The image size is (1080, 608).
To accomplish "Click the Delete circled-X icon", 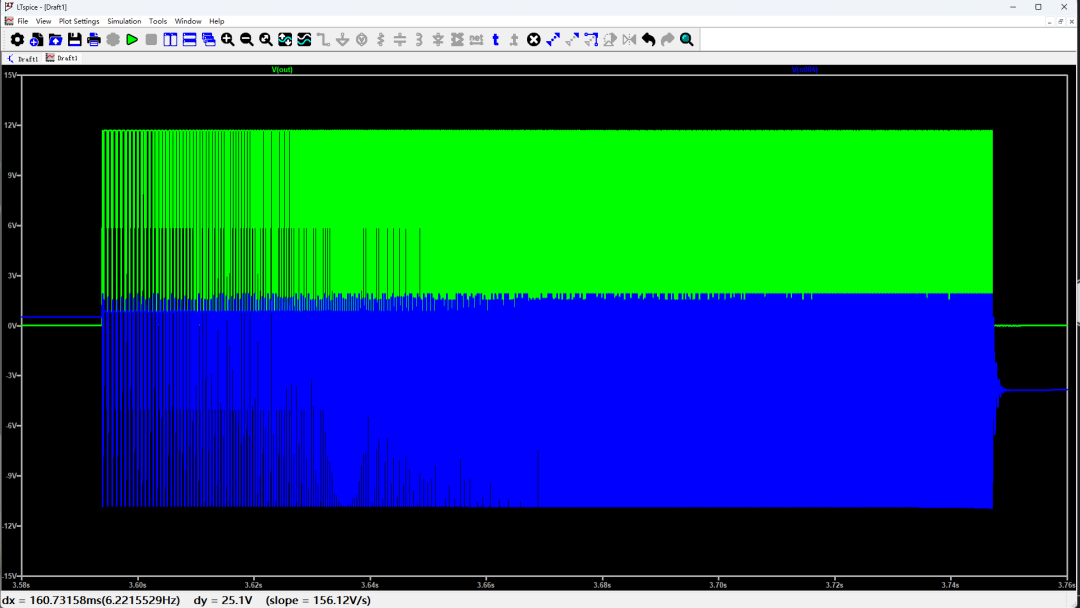I will tap(534, 40).
